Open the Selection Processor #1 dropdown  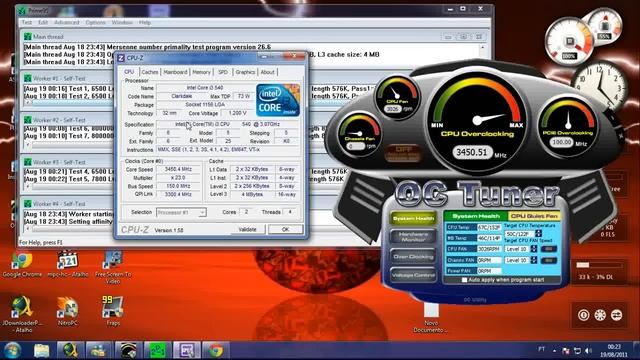181,212
